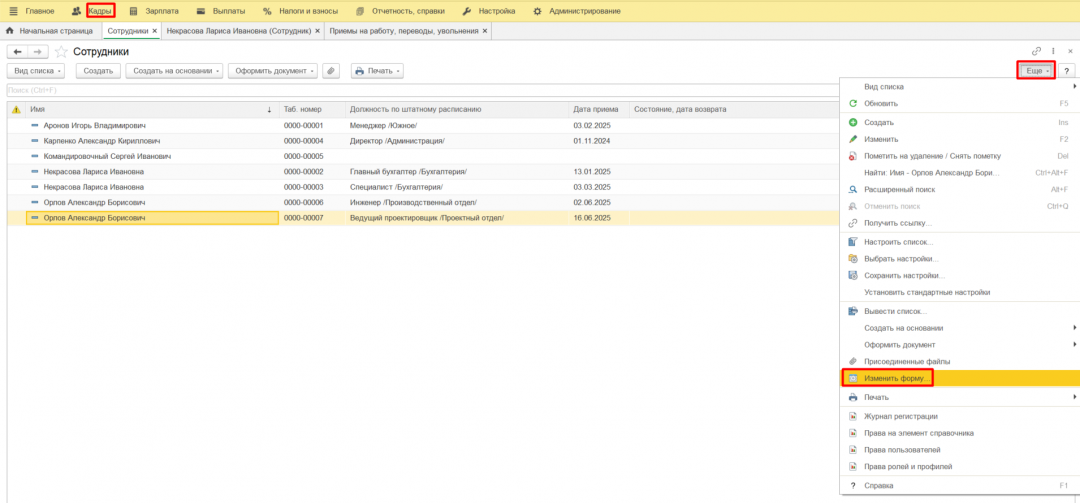The width and height of the screenshot is (1080, 503).
Task: Choose Пометить на удаление / Снять пометку
Action: [x=960, y=156]
